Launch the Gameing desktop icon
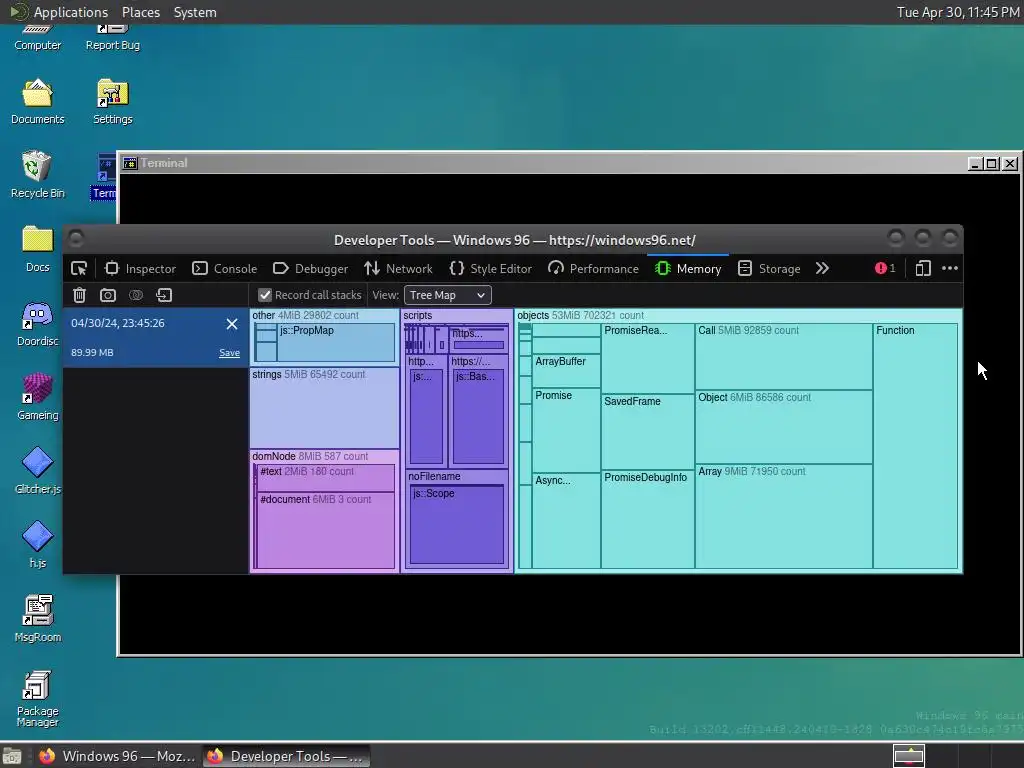The image size is (1024, 768). (37, 396)
